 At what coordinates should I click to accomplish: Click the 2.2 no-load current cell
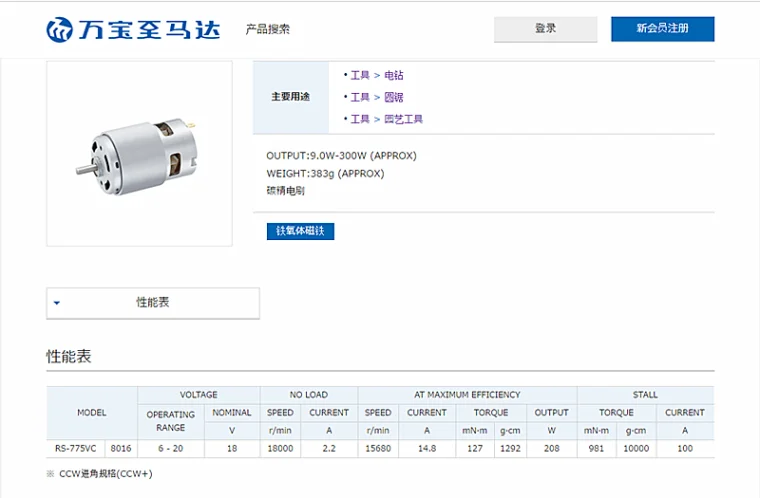(329, 449)
